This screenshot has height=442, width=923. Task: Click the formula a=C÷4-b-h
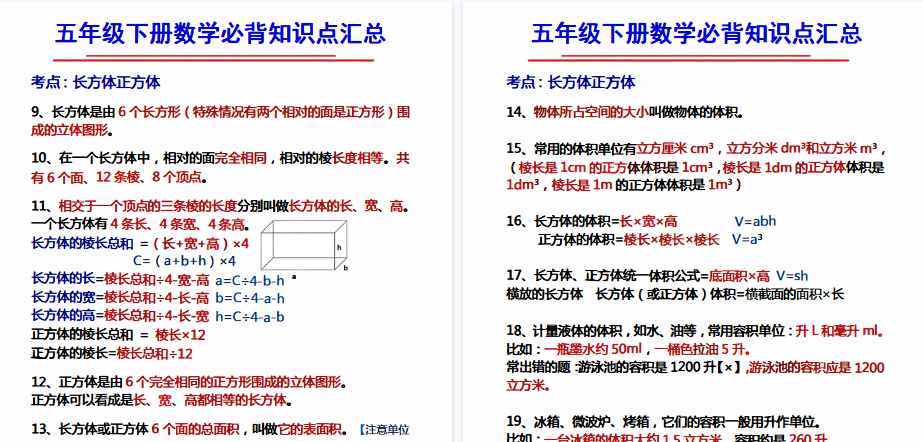click(250, 280)
